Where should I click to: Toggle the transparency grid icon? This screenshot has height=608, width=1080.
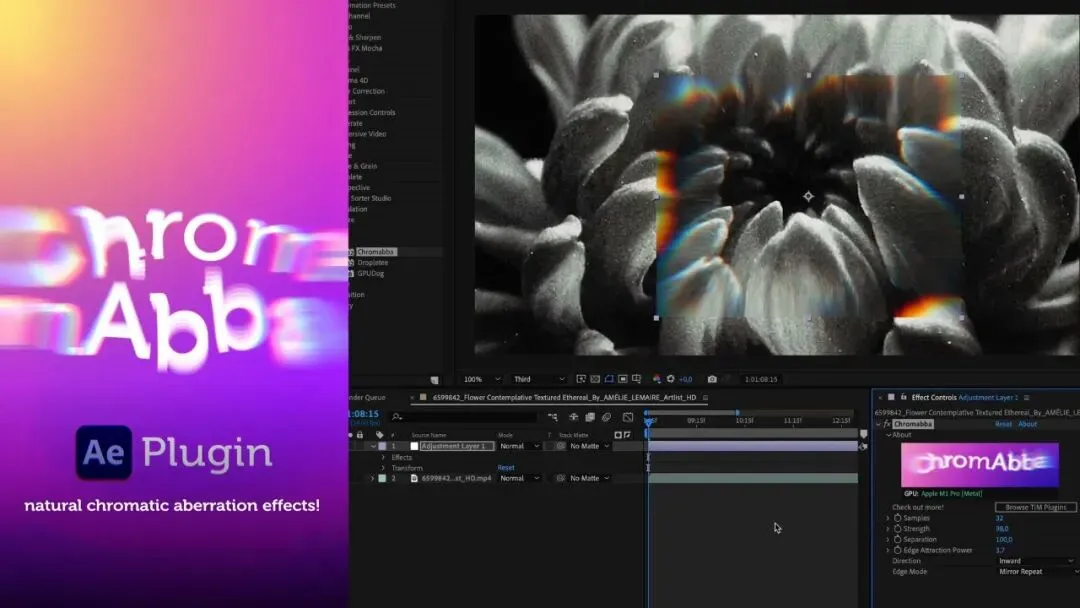[595, 379]
